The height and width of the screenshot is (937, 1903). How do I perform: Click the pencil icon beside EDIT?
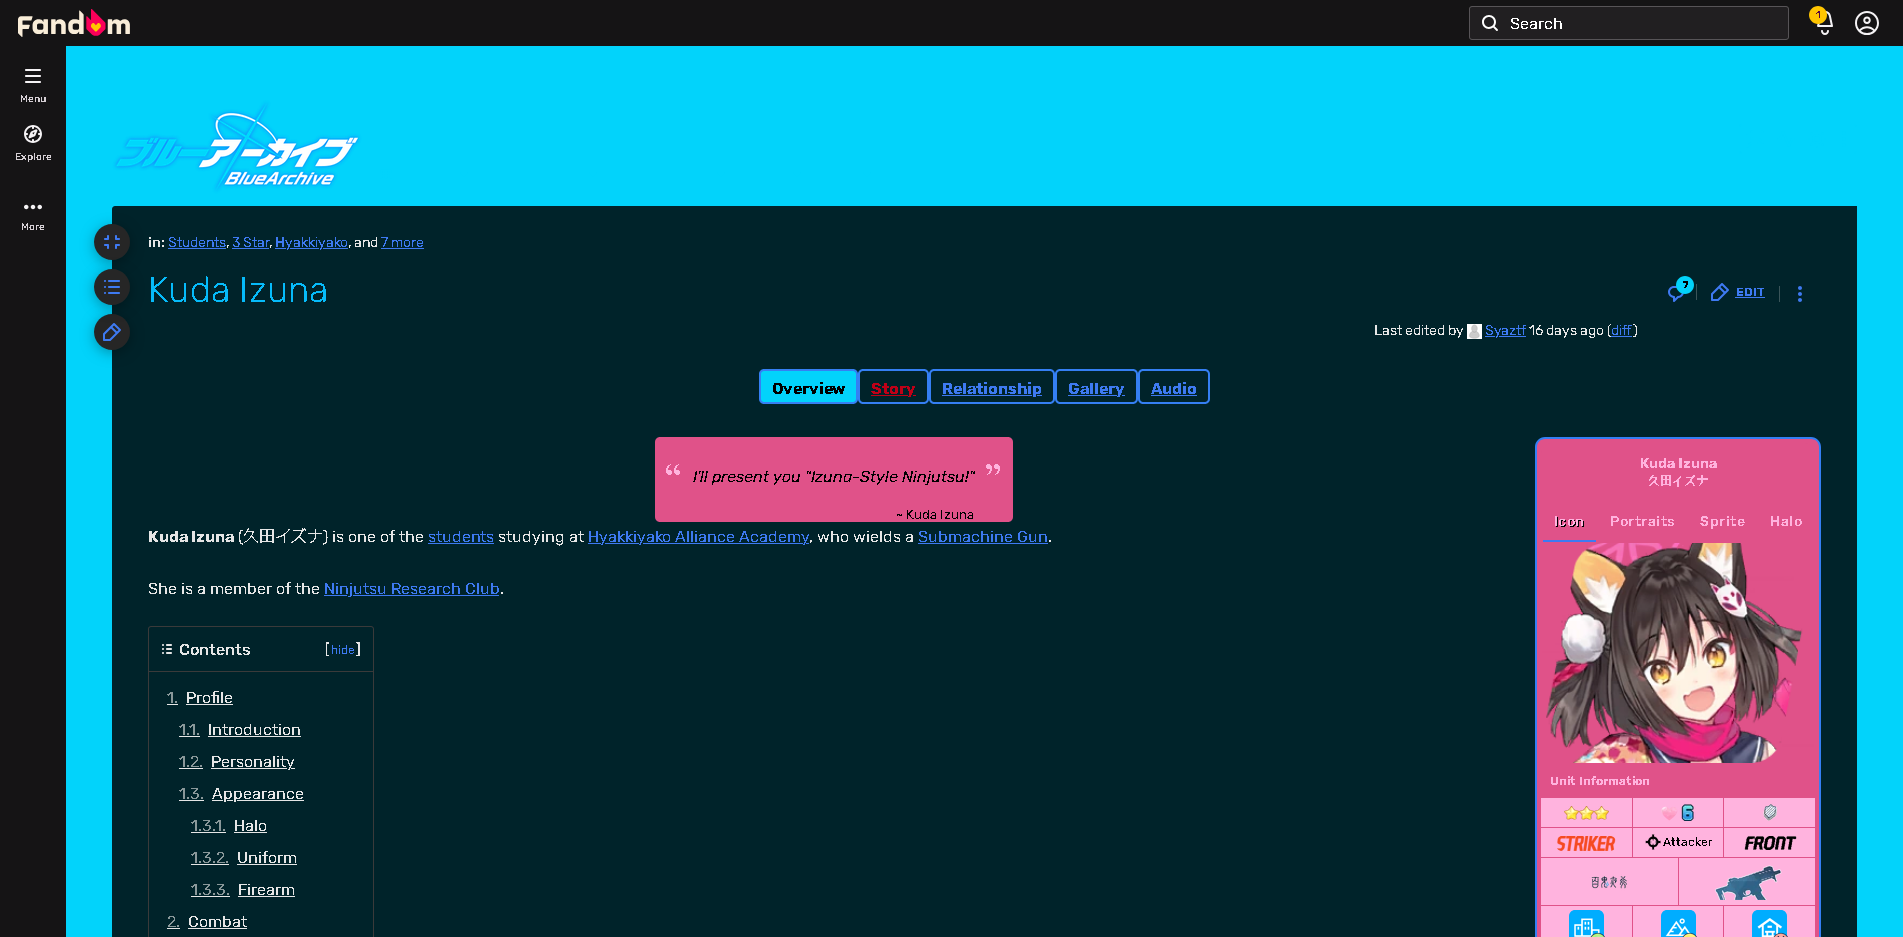coord(1720,292)
